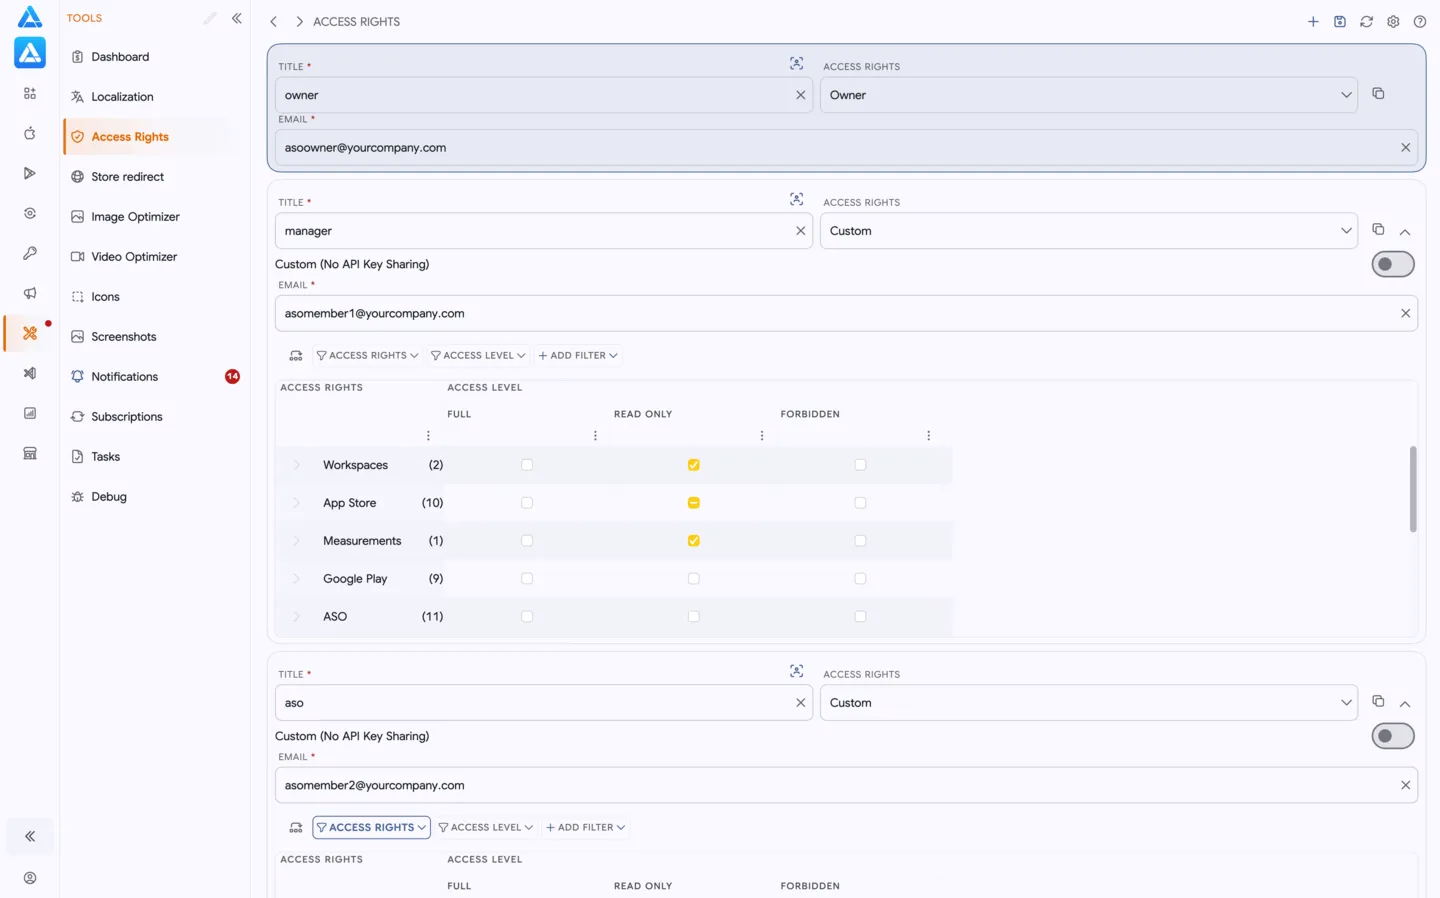Expand the App Store tree row

(296, 503)
